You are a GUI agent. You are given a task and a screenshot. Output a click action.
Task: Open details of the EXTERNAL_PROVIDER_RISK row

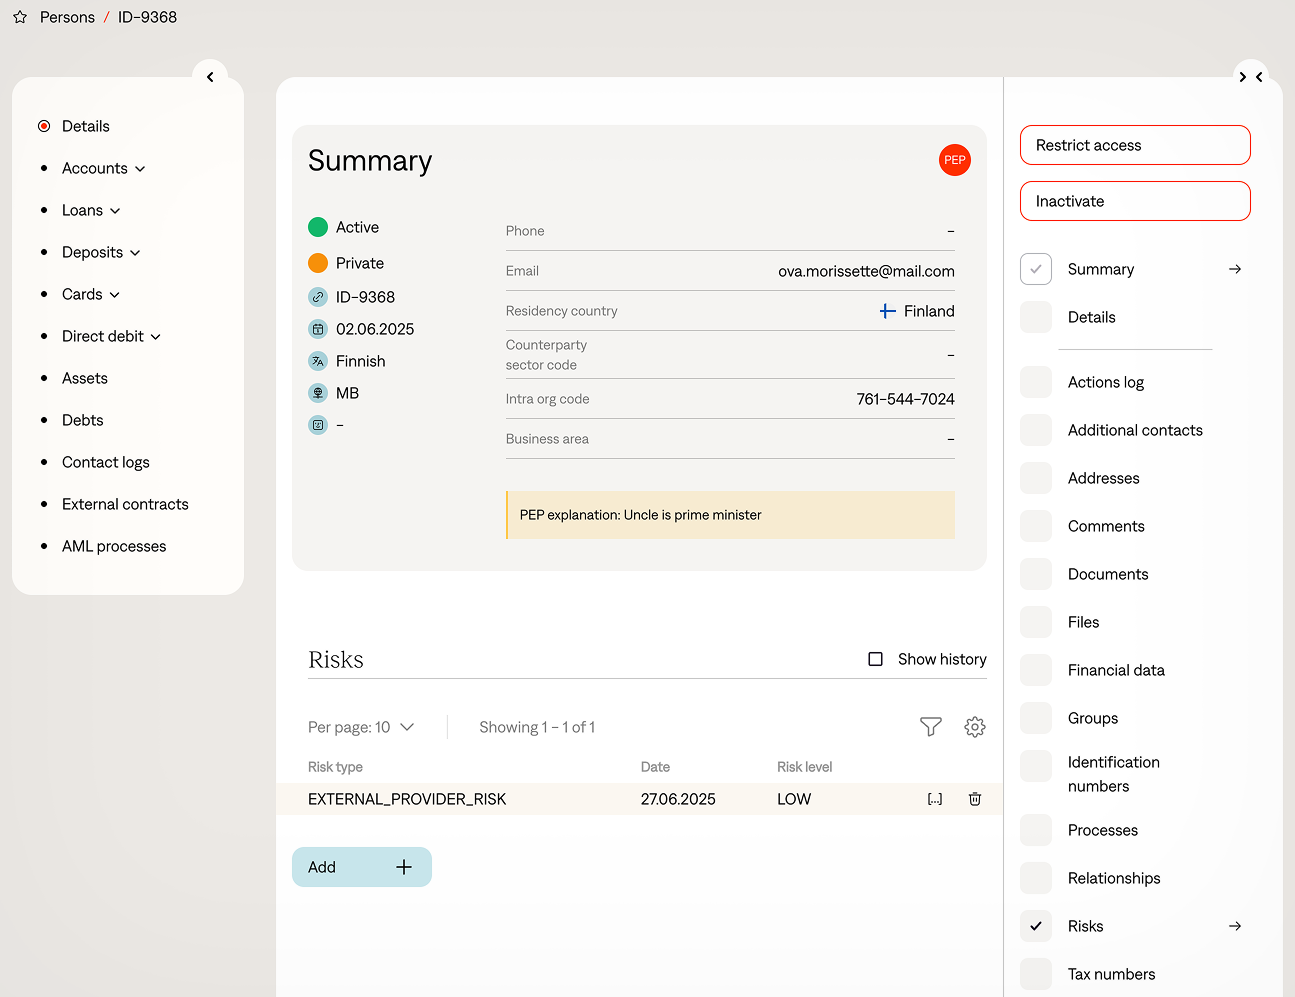coord(935,799)
